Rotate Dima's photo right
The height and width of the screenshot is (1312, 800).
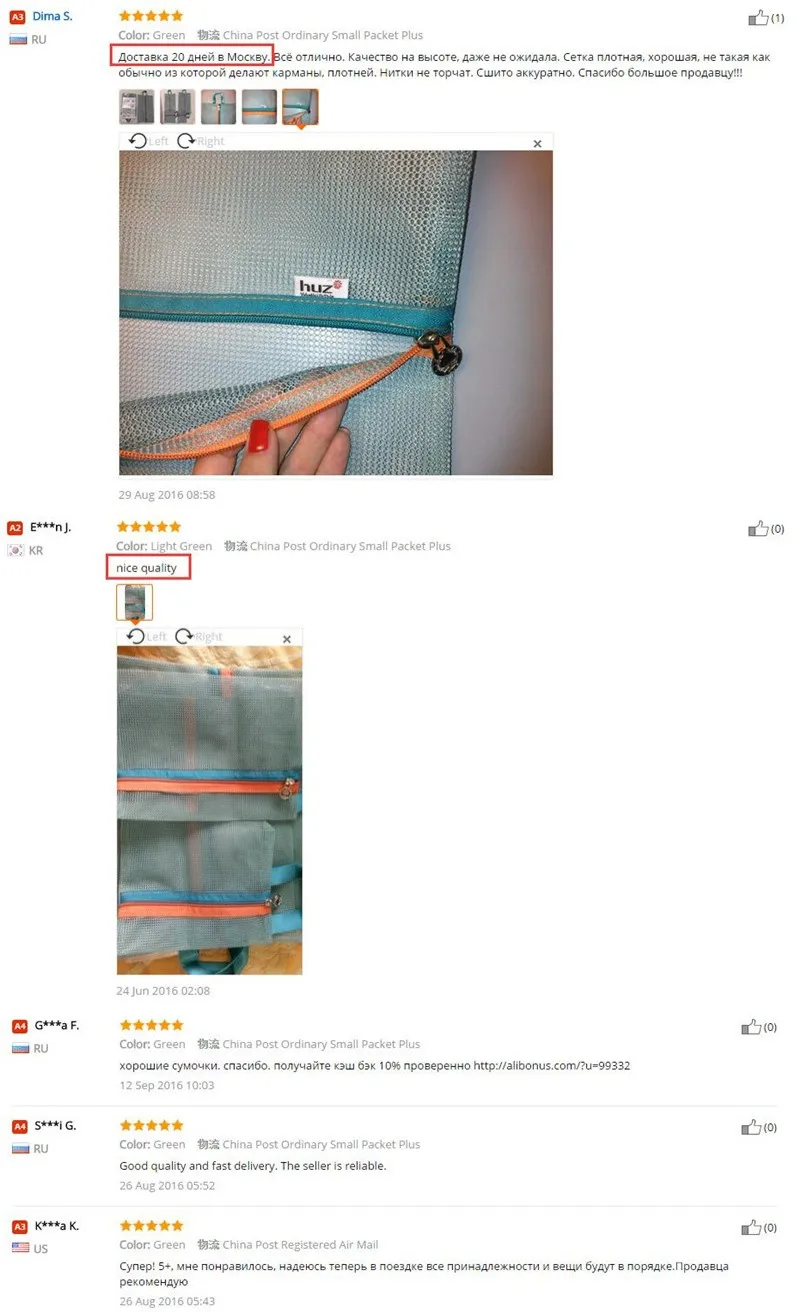click(201, 141)
